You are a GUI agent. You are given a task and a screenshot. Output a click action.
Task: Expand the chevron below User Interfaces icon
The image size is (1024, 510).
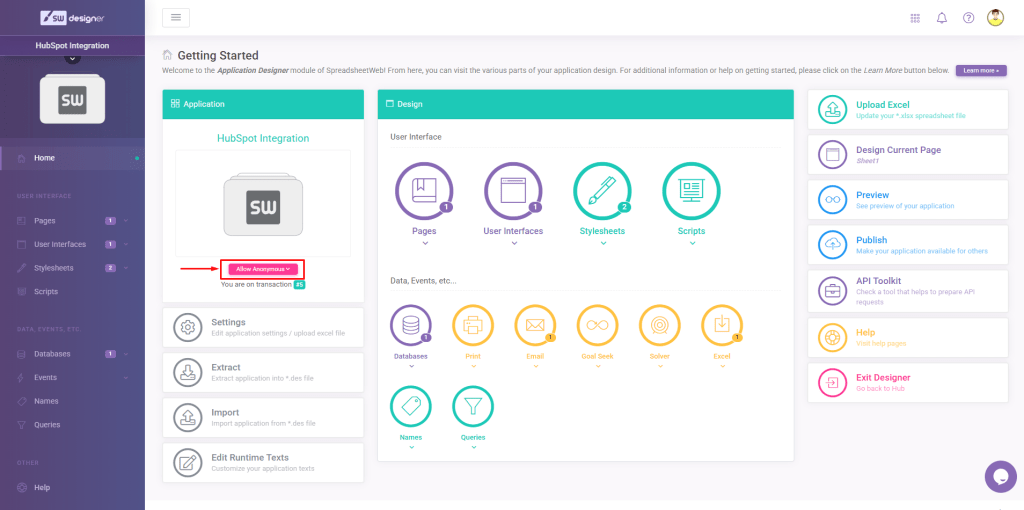click(513, 243)
